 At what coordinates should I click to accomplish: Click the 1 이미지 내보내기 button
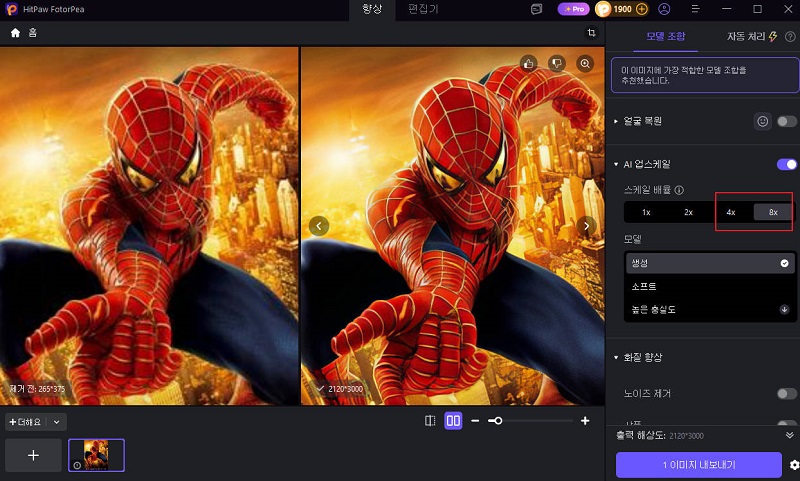point(698,465)
